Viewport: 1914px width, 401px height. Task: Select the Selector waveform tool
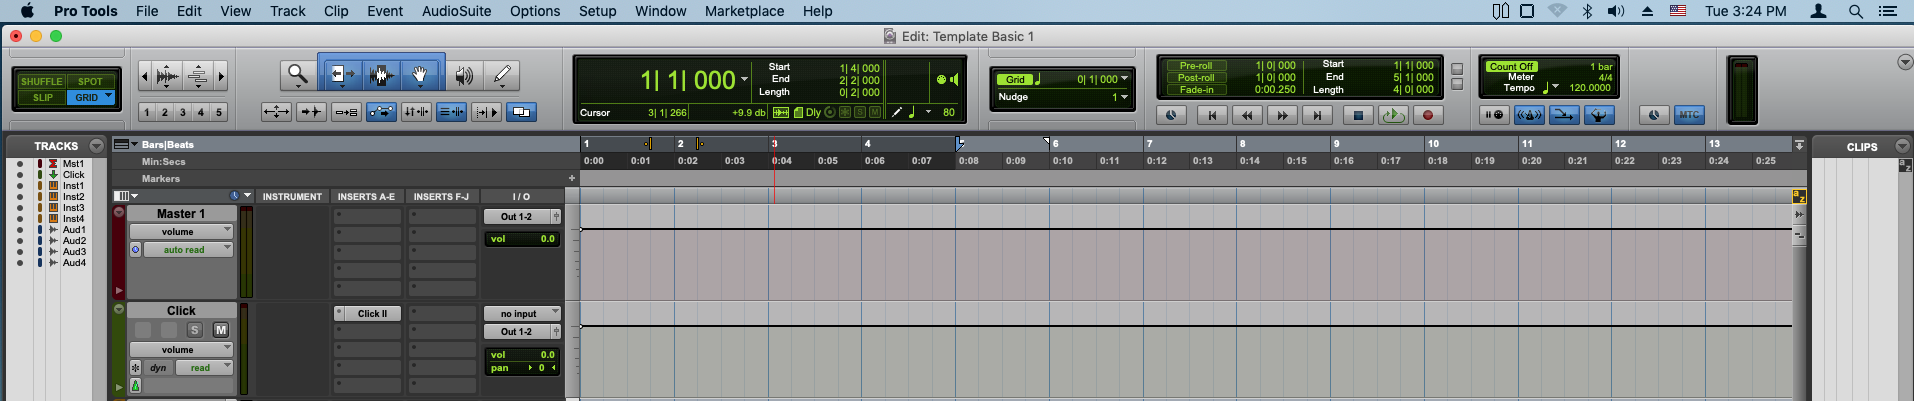380,75
